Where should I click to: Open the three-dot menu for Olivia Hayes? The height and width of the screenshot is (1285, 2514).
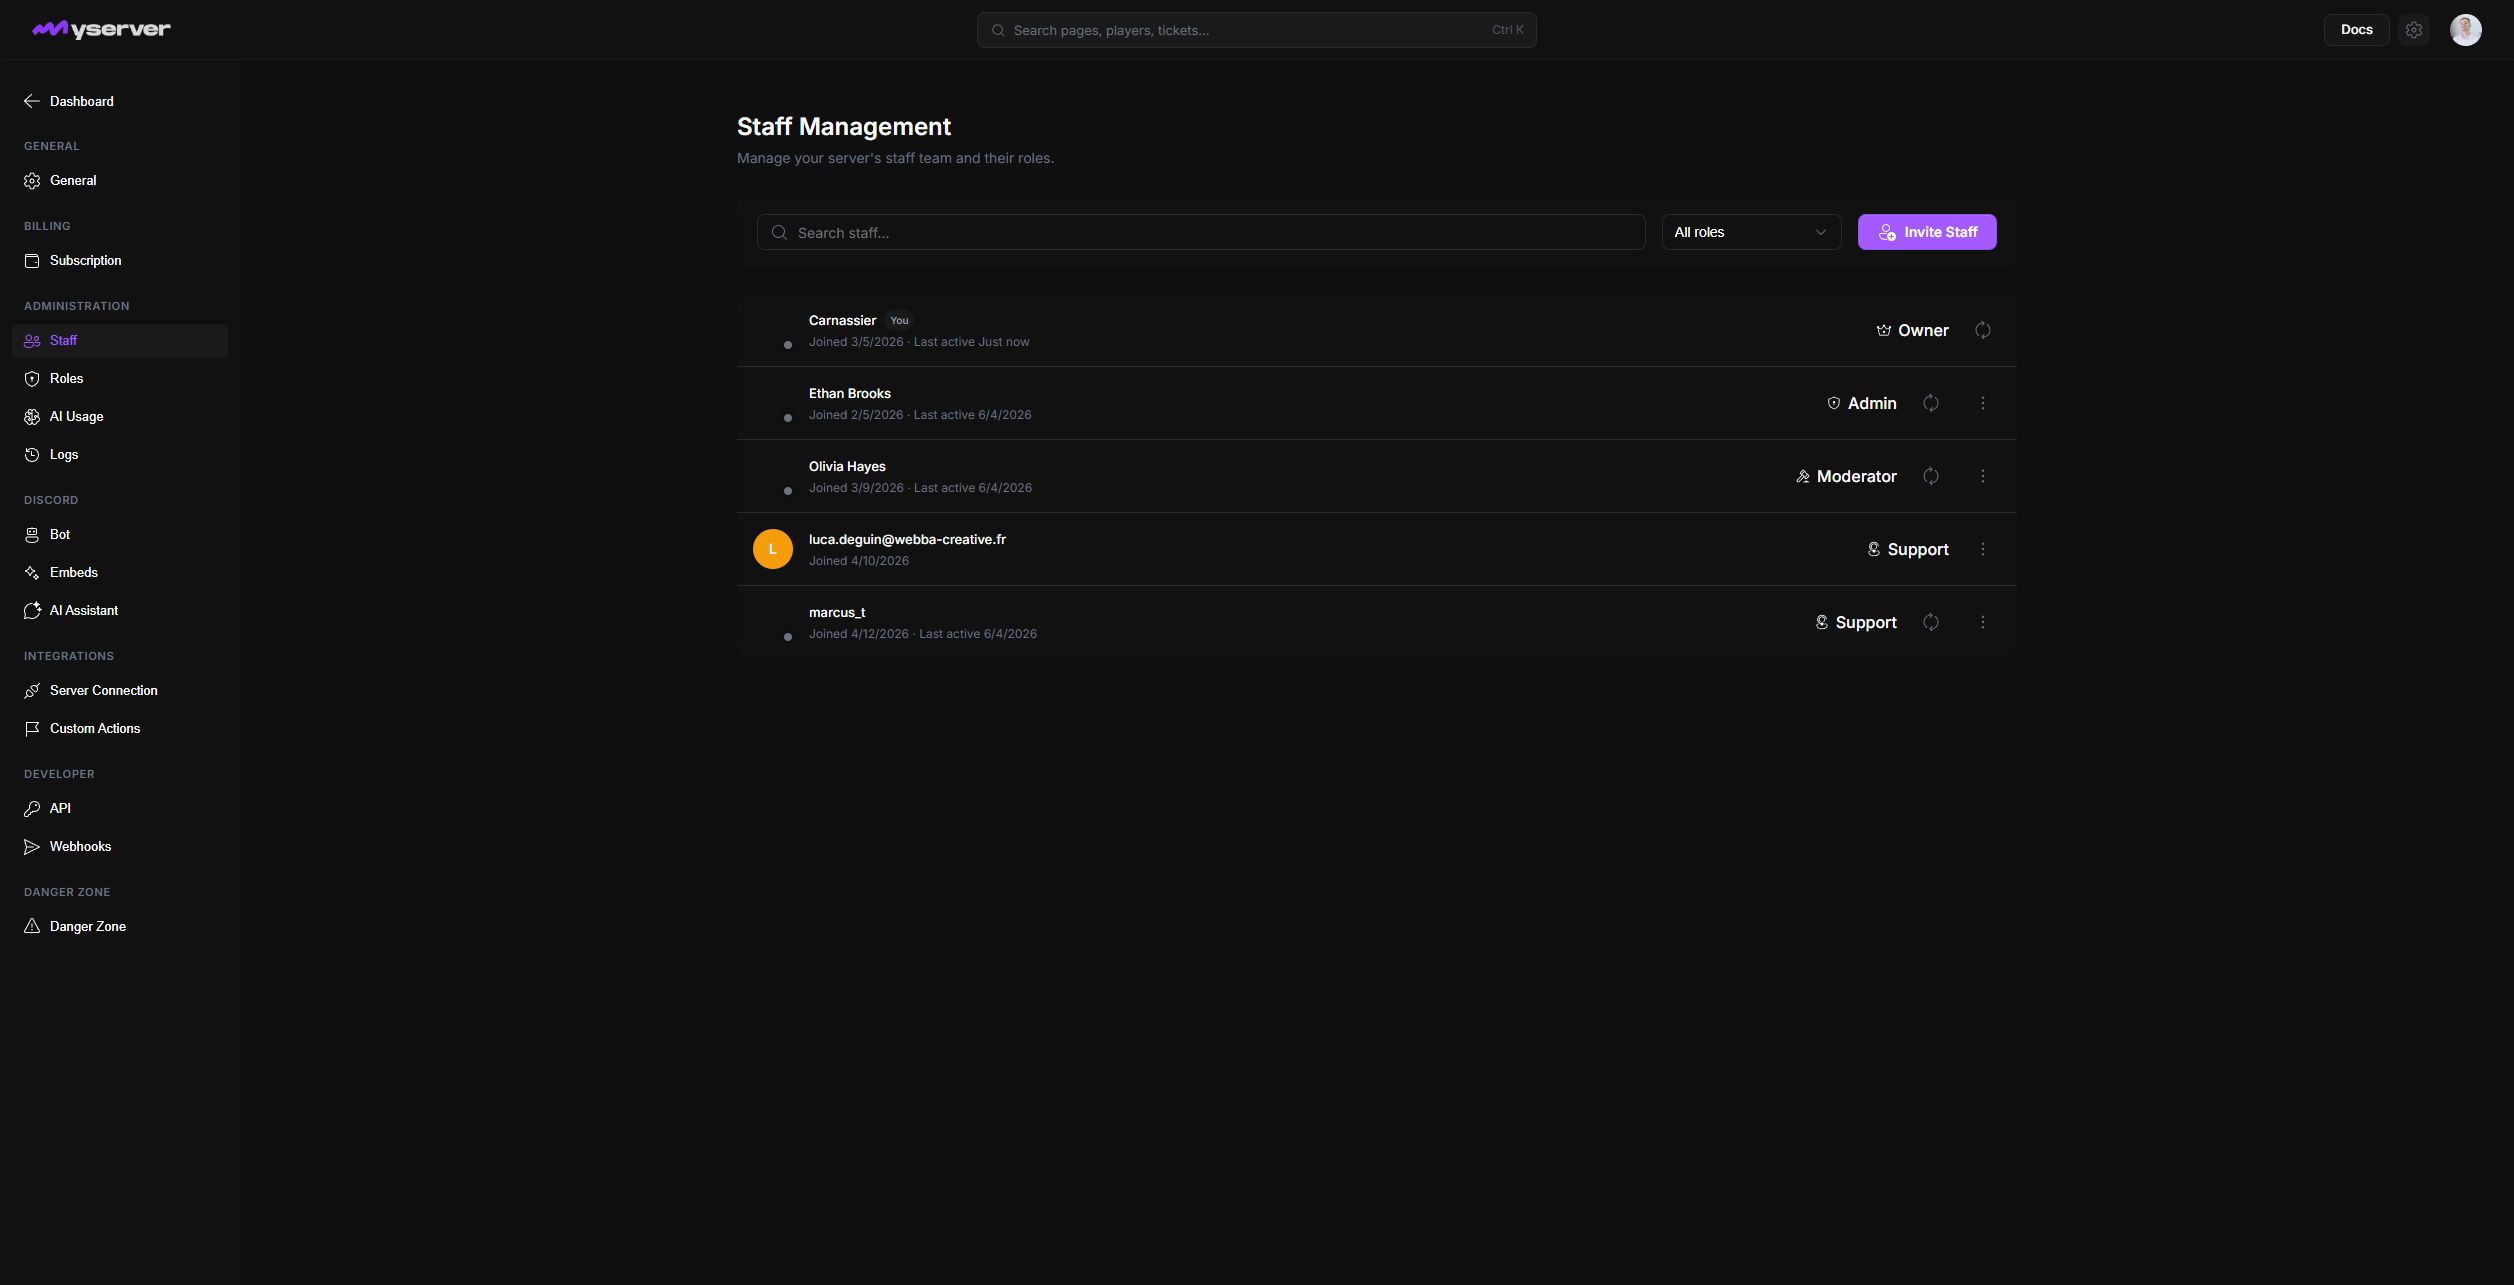(1982, 476)
